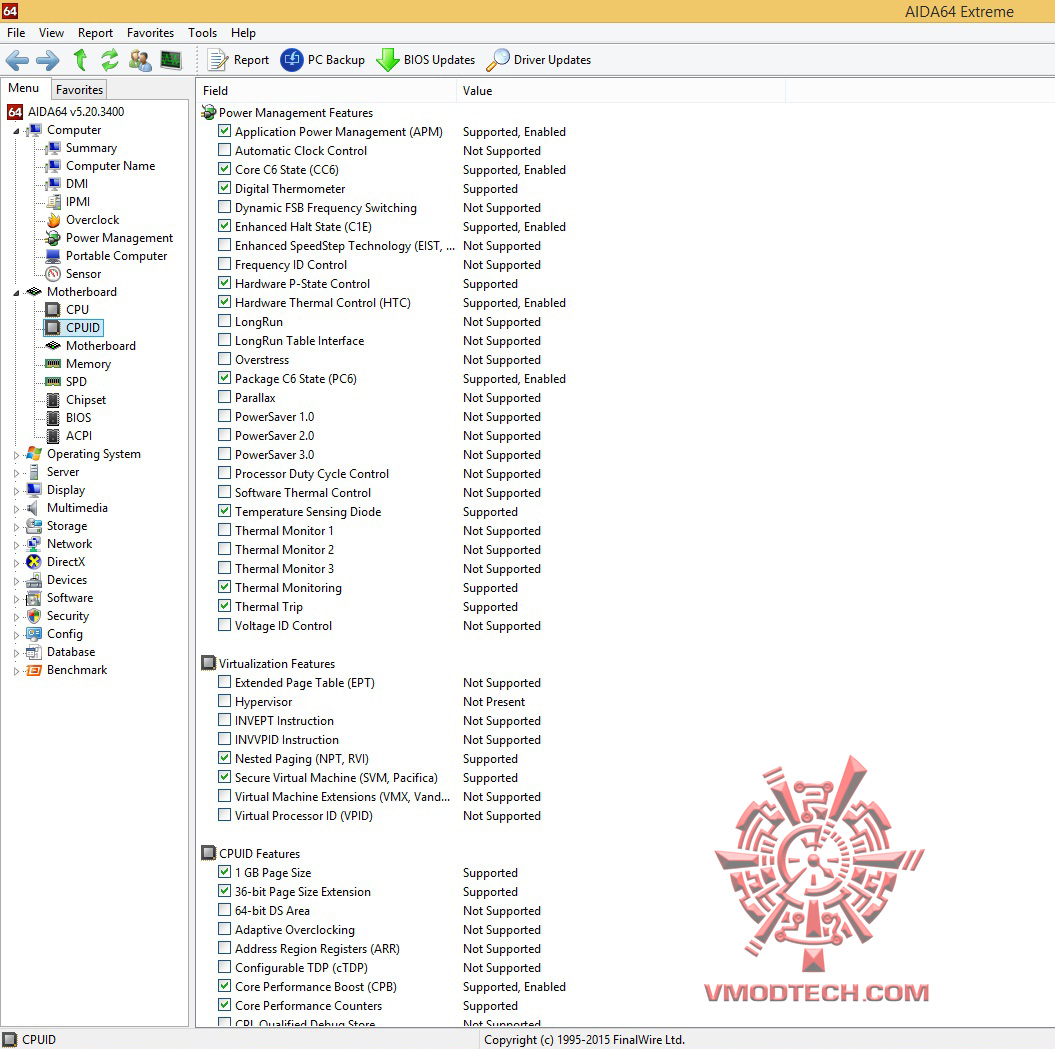Select the DirectX icon

pyautogui.click(x=34, y=562)
